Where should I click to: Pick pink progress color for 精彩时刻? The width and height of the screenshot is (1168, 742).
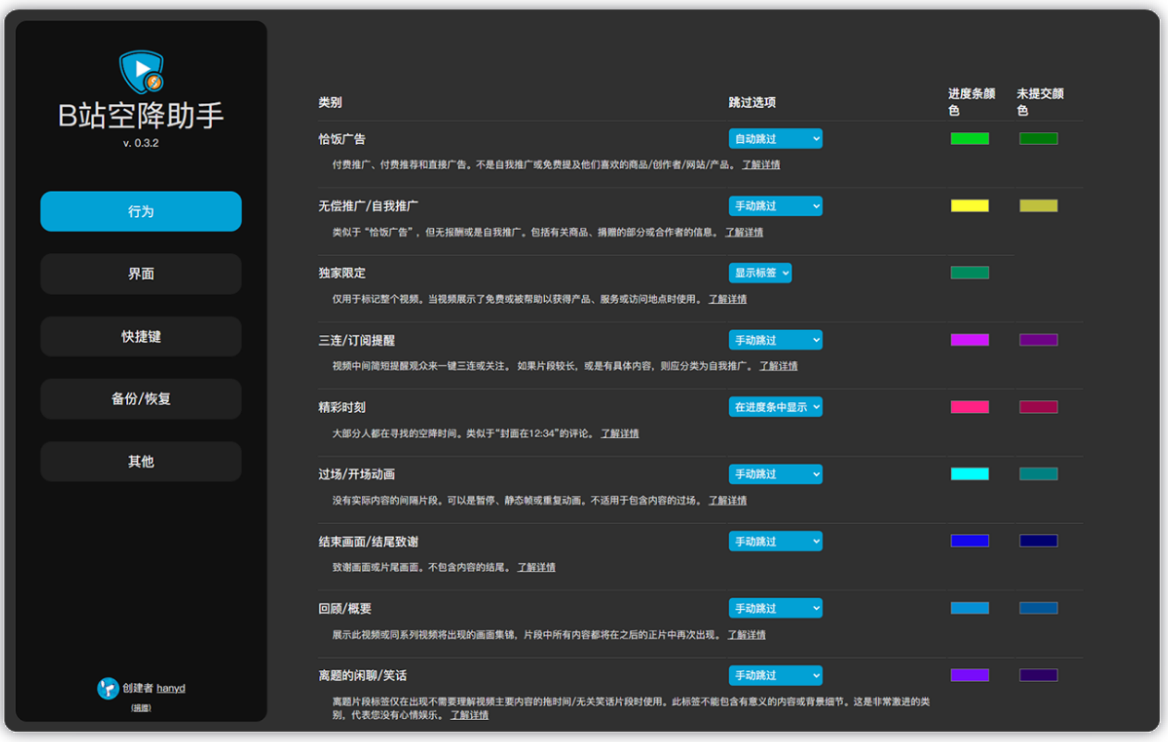coord(970,407)
